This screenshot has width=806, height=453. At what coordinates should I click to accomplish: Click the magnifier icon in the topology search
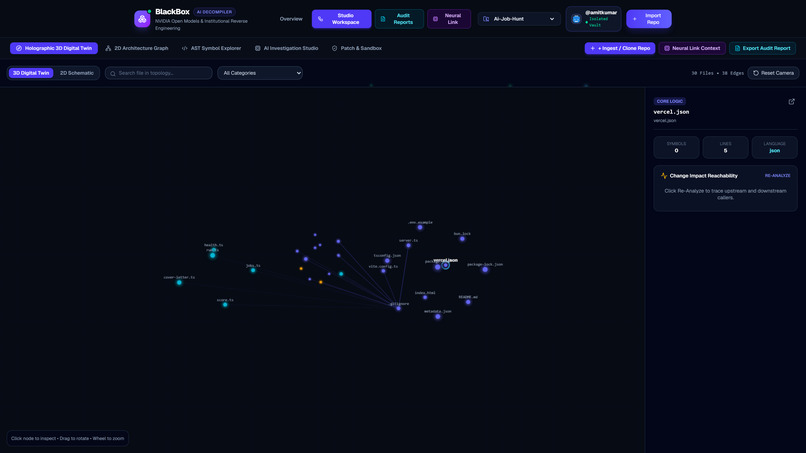(x=113, y=74)
